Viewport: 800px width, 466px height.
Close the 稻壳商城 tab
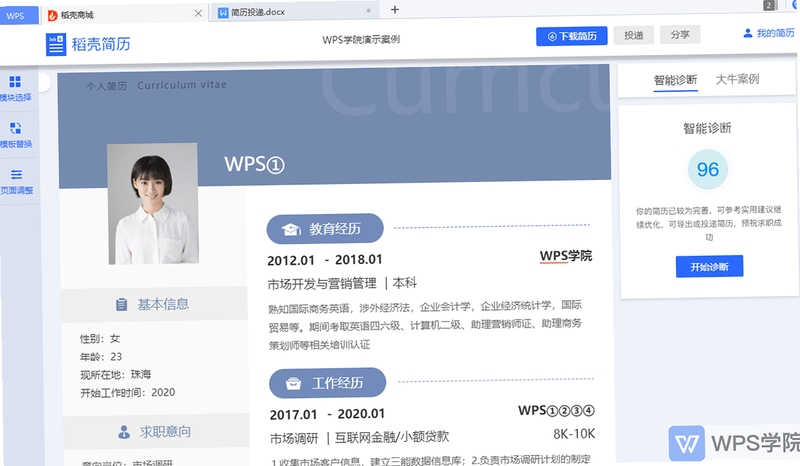pos(198,14)
